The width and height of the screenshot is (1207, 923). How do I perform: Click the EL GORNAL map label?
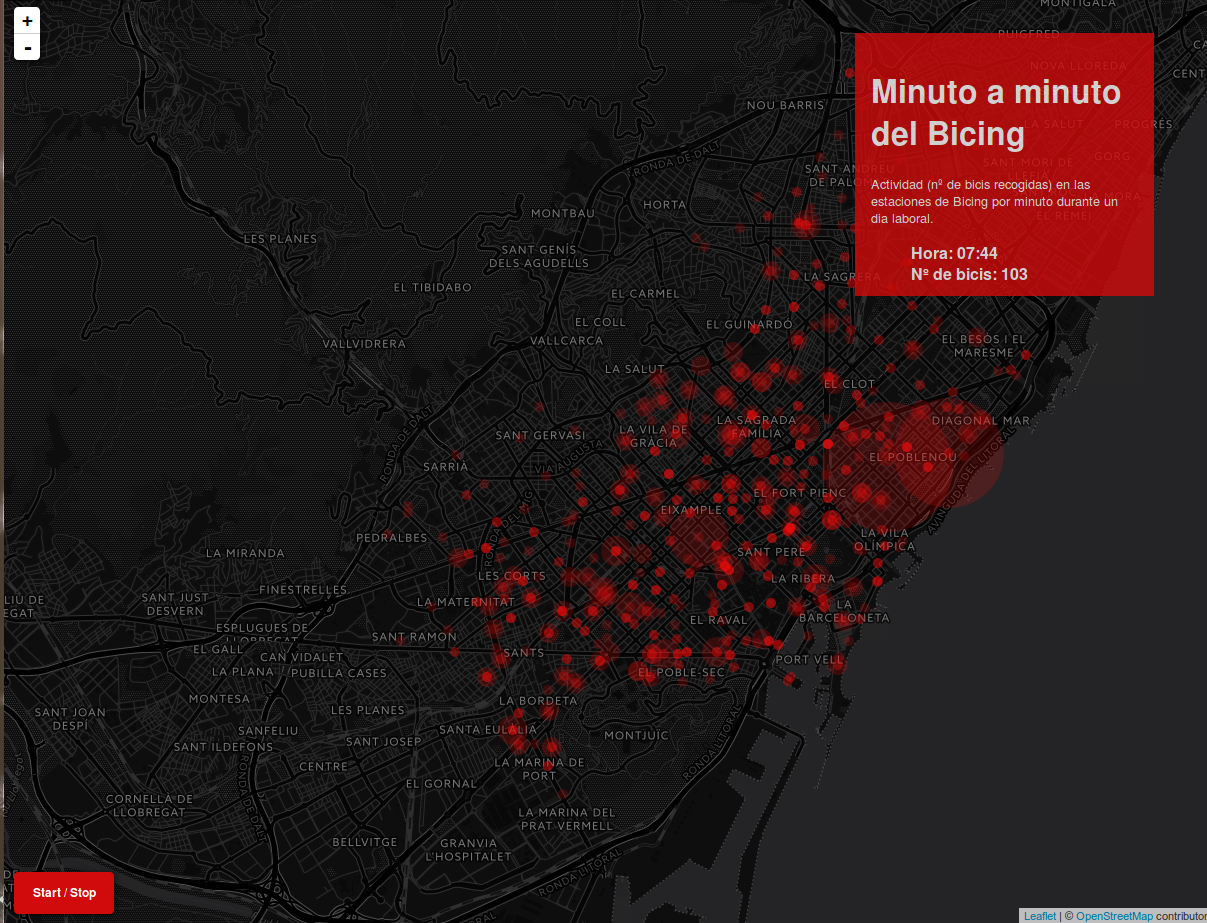pos(441,784)
